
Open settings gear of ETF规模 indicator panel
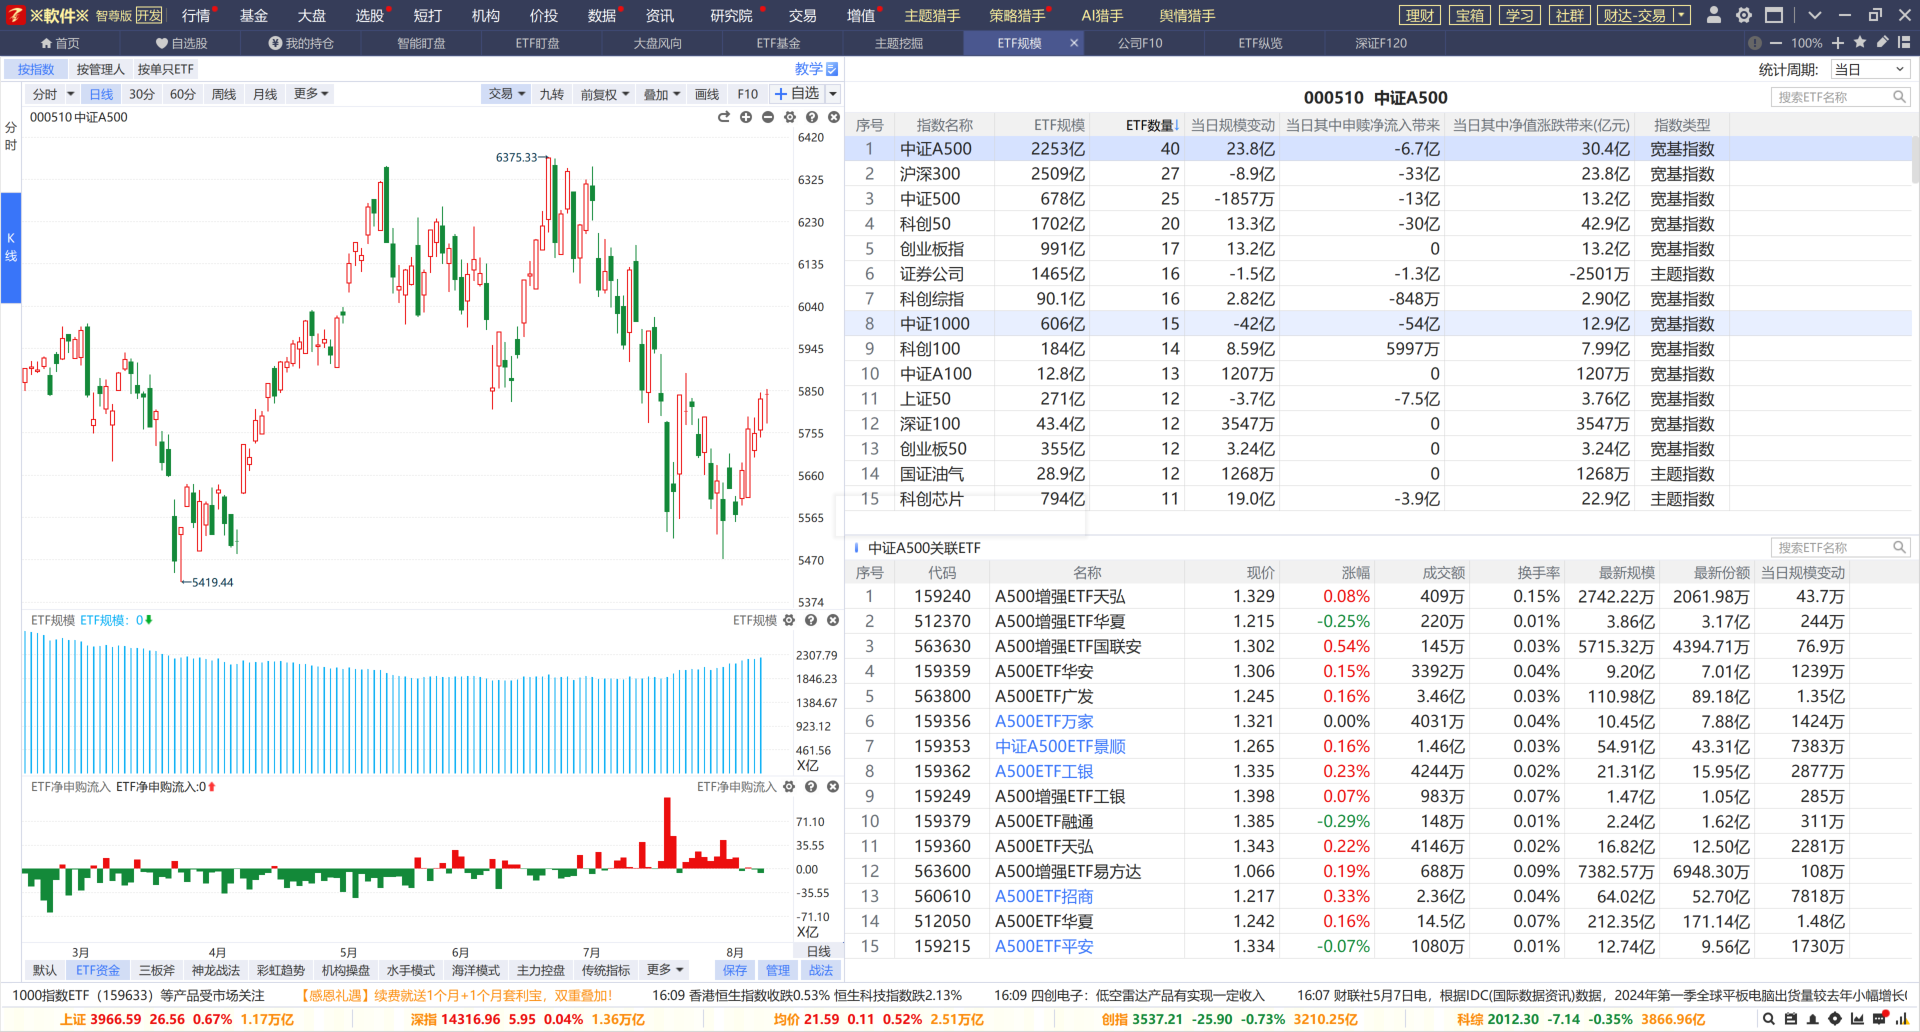click(789, 620)
